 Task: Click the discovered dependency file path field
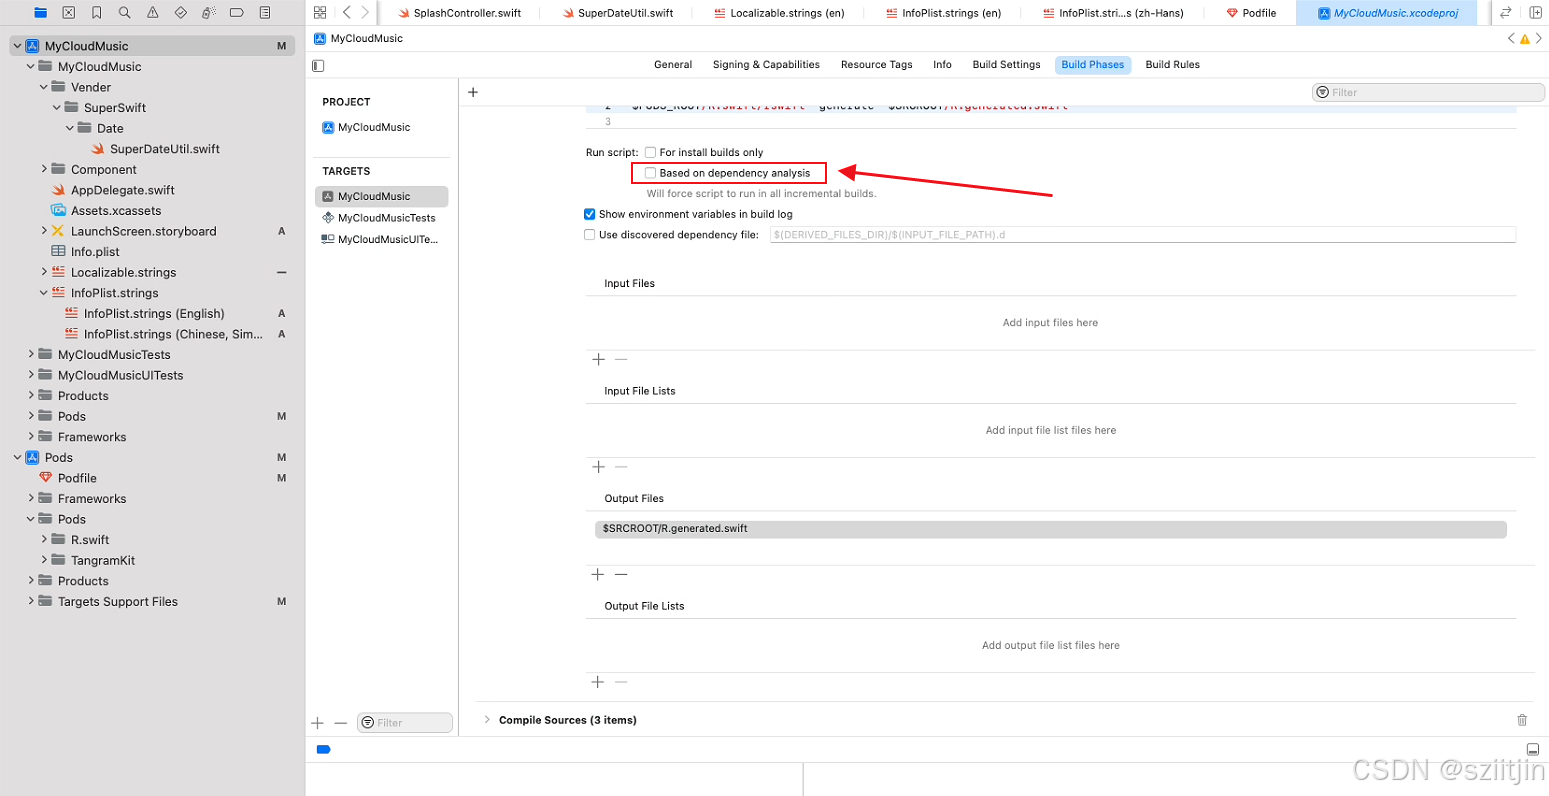coord(1142,235)
